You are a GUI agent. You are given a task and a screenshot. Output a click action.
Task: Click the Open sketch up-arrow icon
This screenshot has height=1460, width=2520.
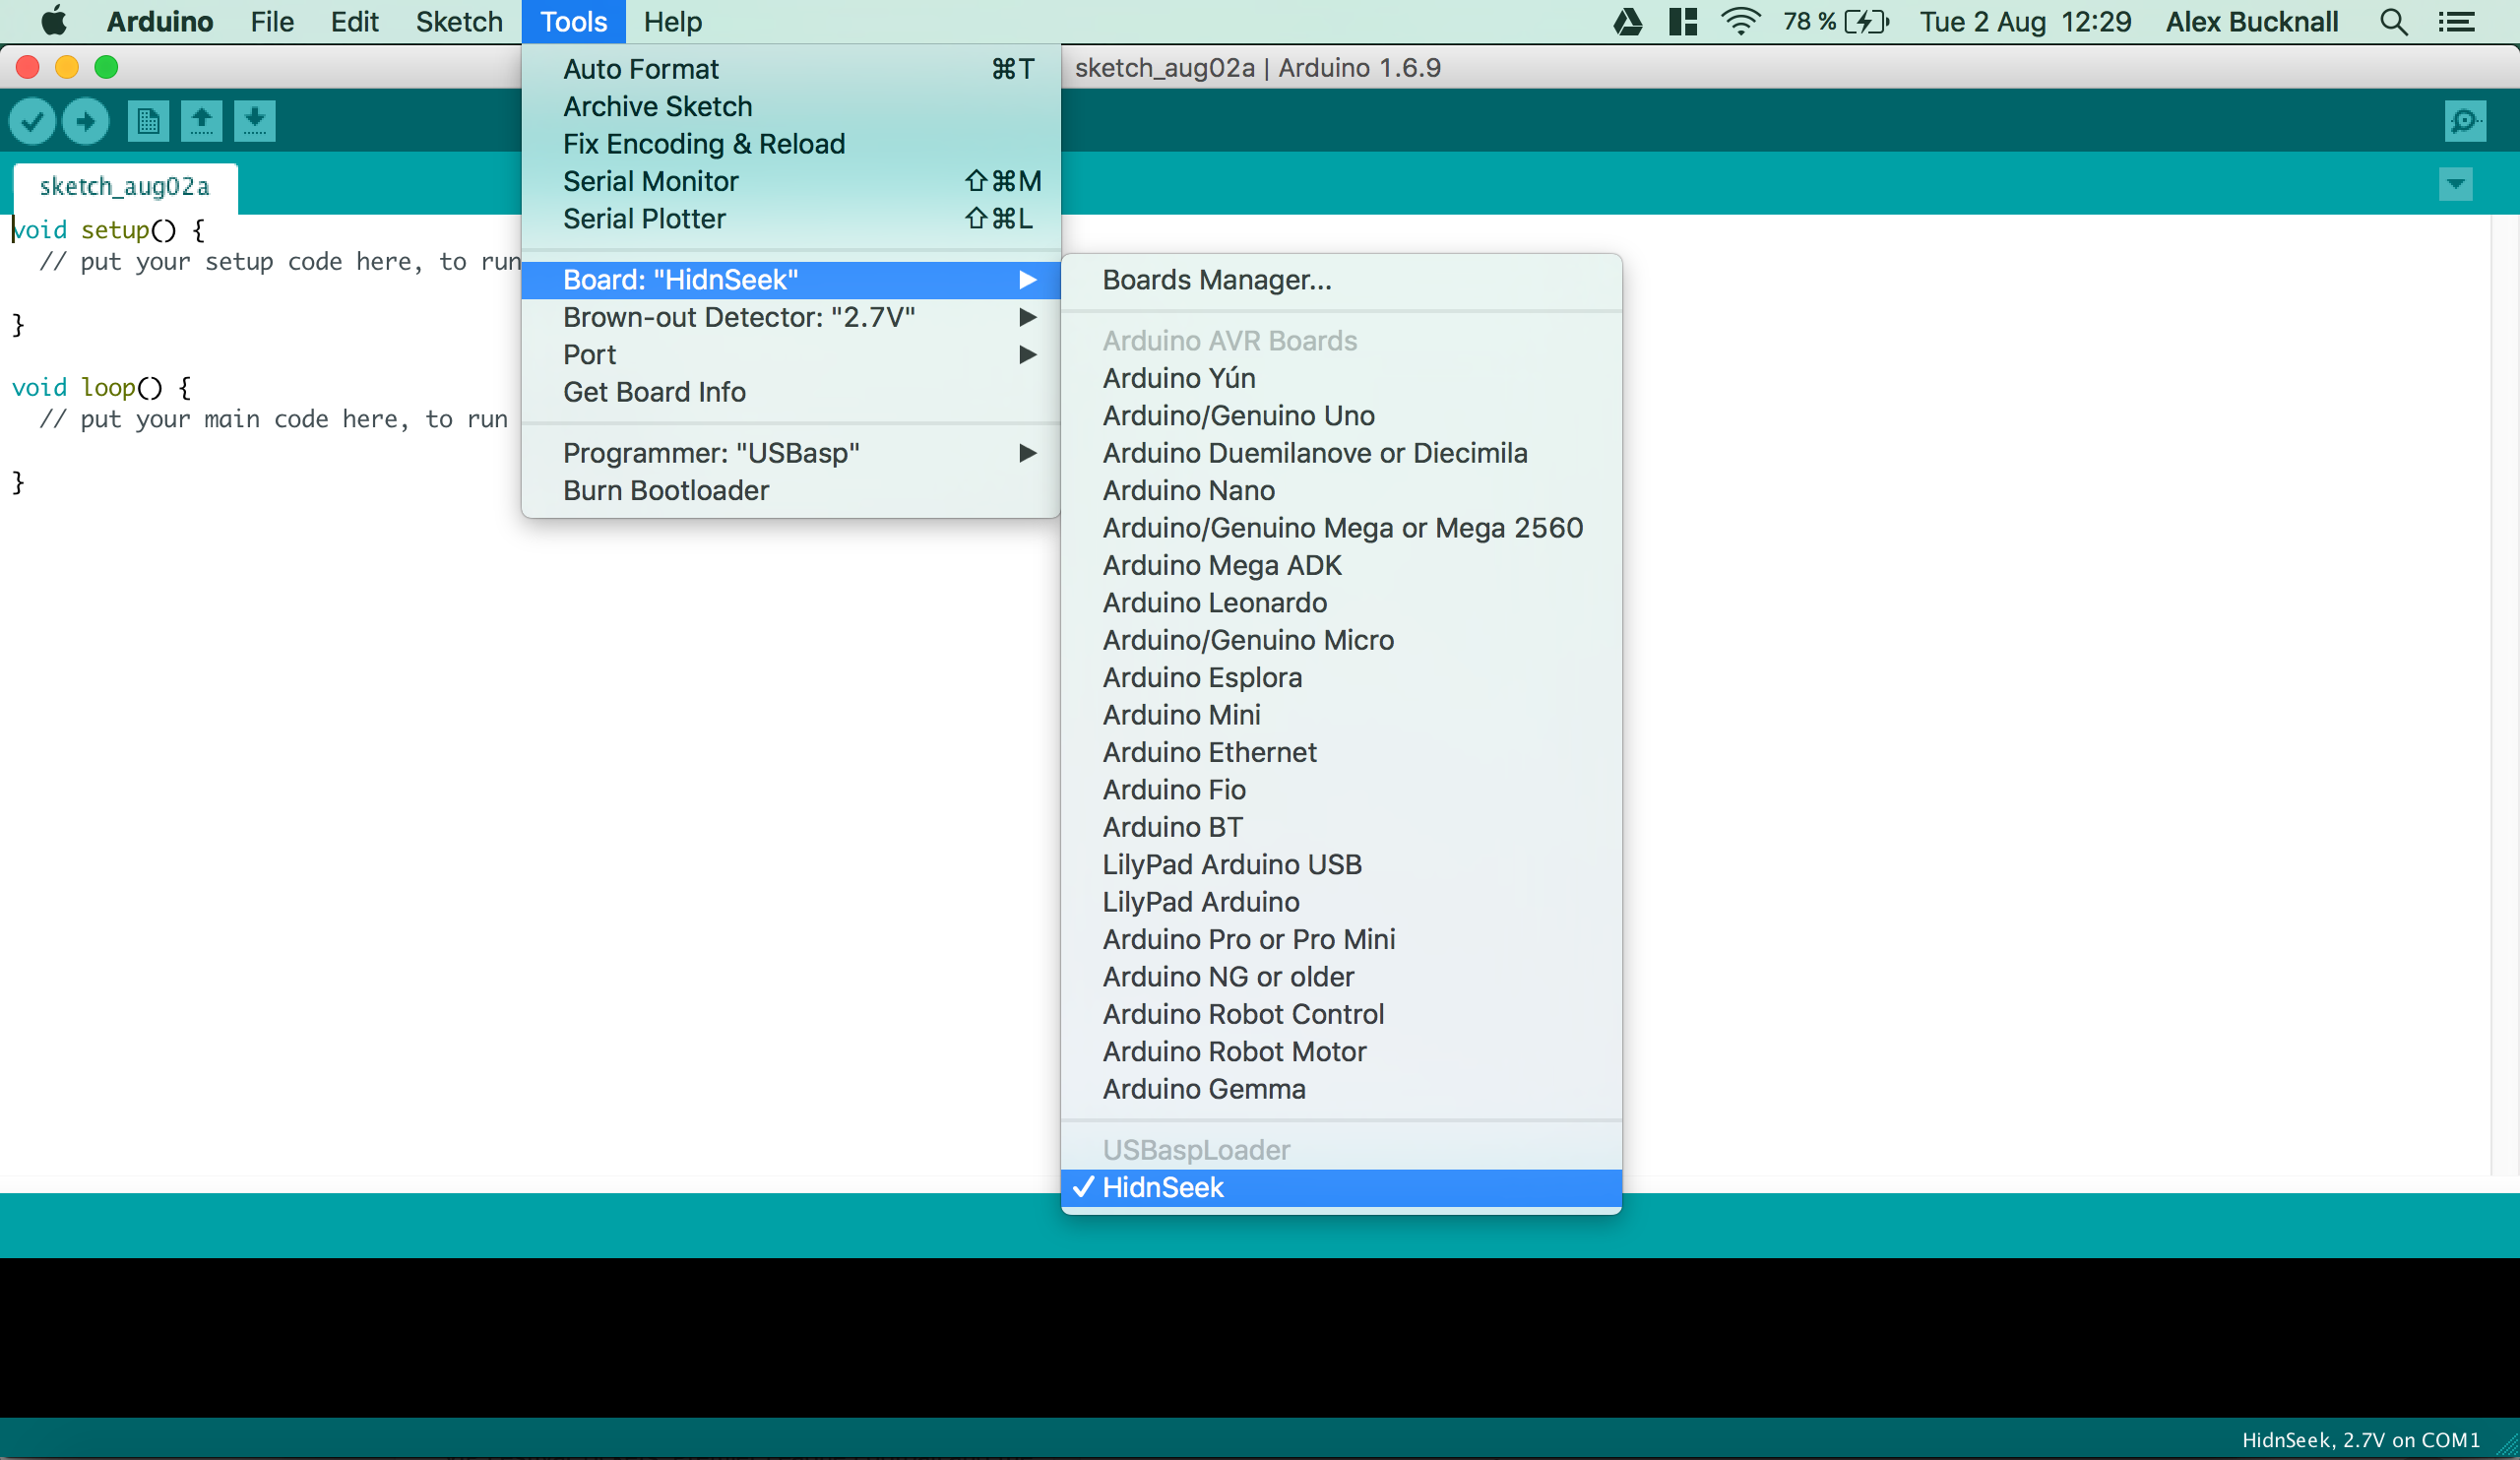pos(202,121)
